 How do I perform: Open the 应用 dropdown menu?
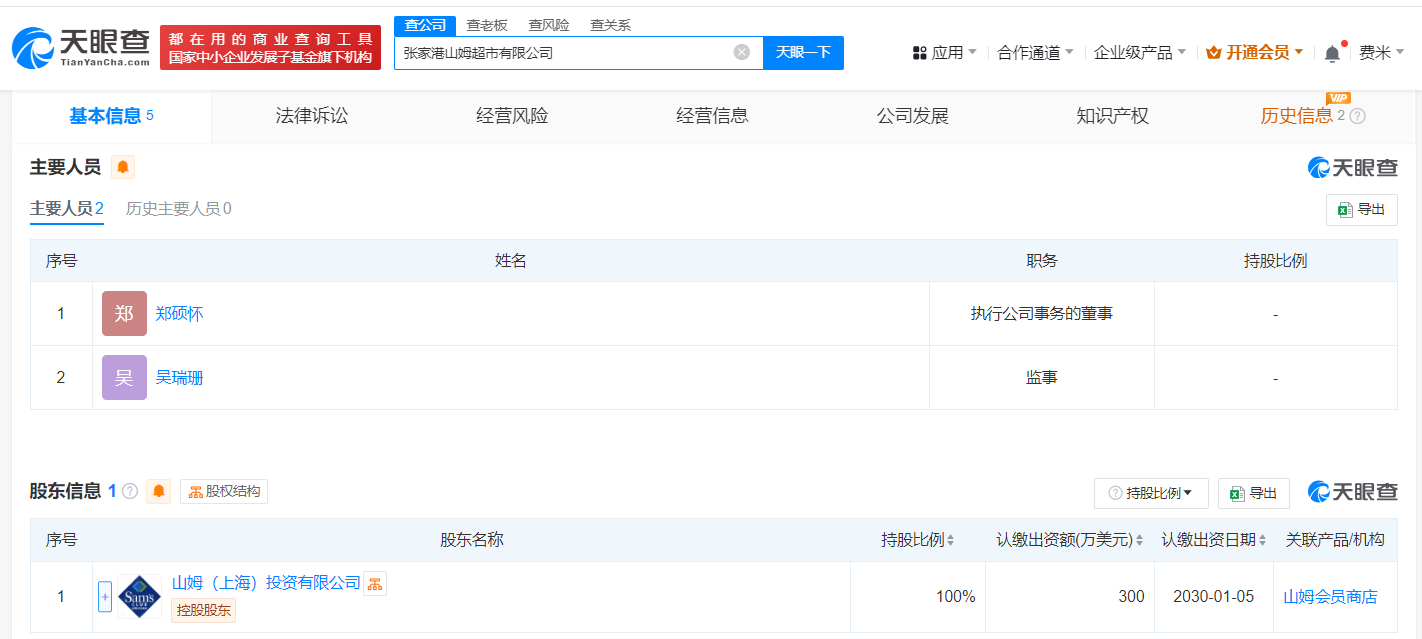click(945, 52)
